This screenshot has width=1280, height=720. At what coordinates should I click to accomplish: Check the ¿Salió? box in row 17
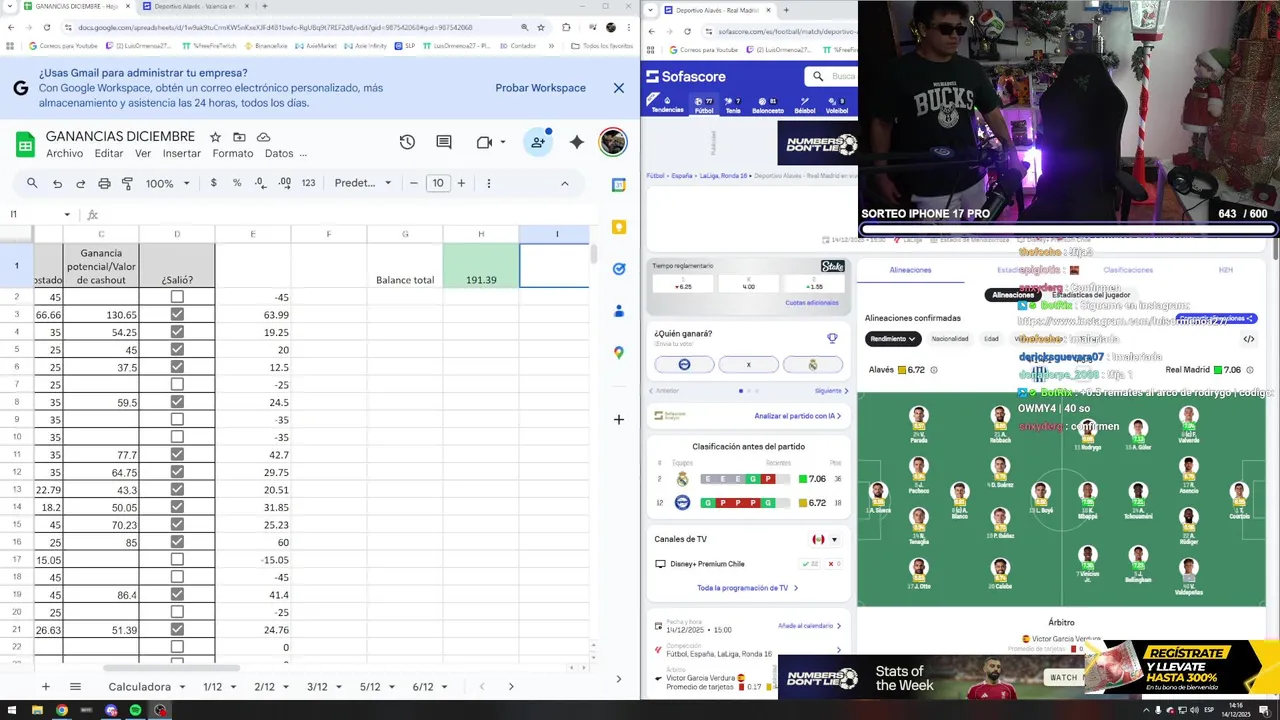click(177, 560)
